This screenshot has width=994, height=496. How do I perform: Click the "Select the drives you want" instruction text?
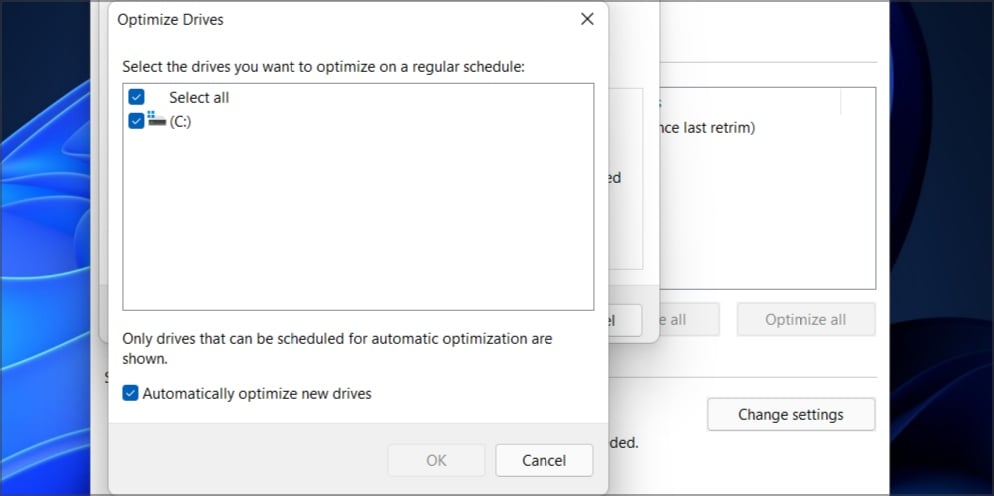[x=323, y=67]
